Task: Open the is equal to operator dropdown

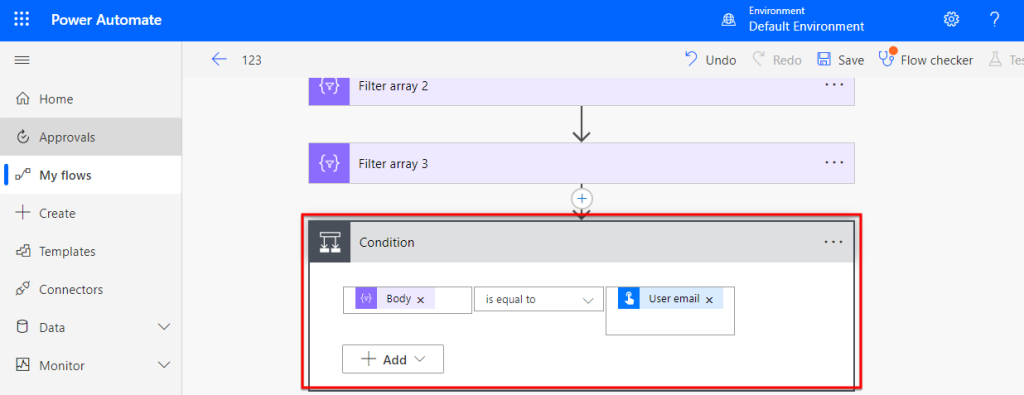Action: click(538, 300)
